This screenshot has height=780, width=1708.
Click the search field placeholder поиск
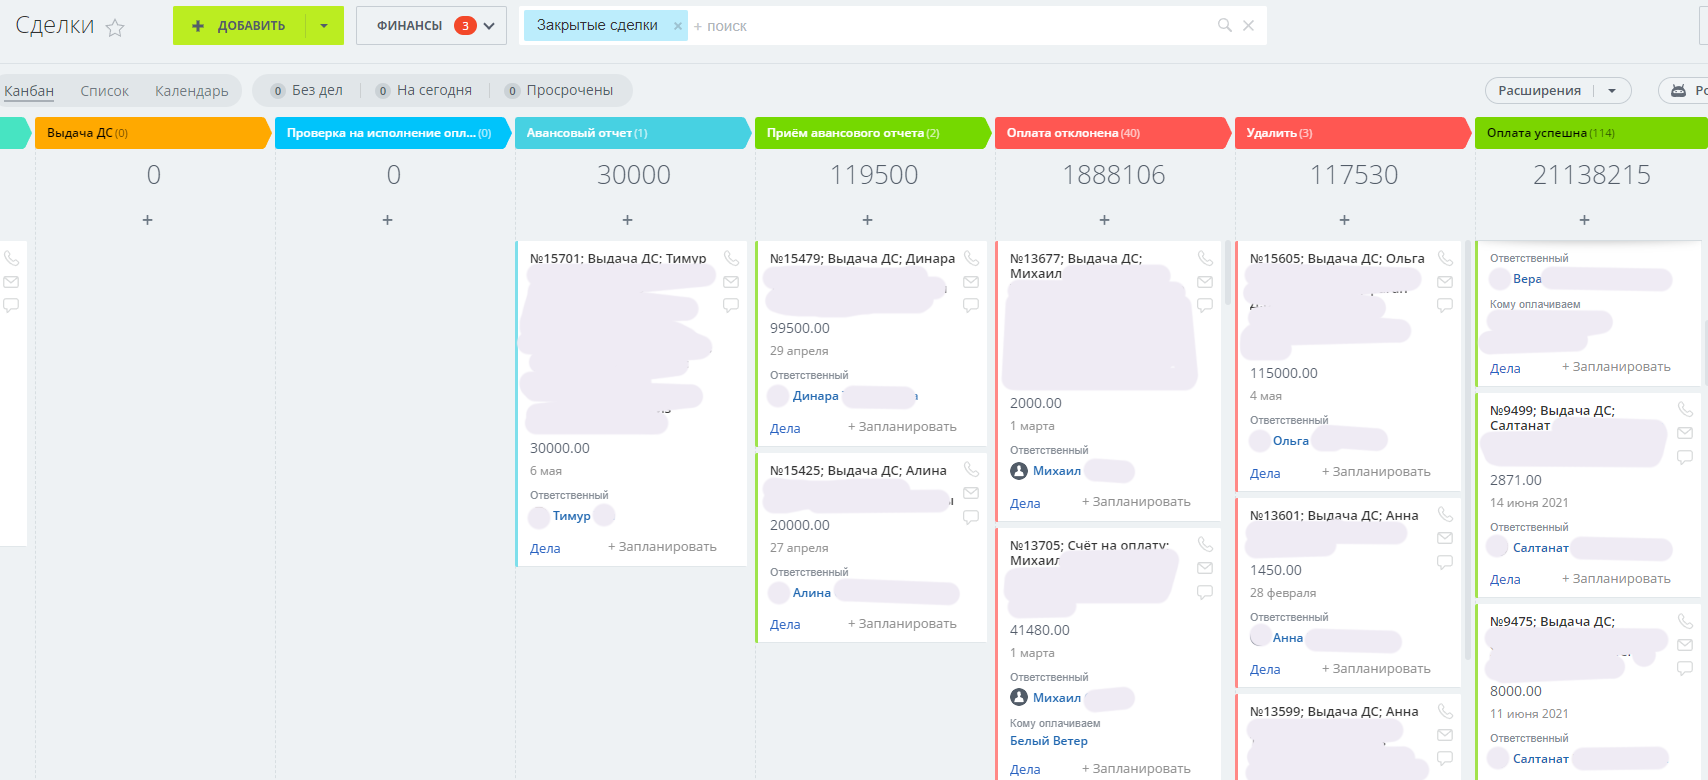(726, 26)
